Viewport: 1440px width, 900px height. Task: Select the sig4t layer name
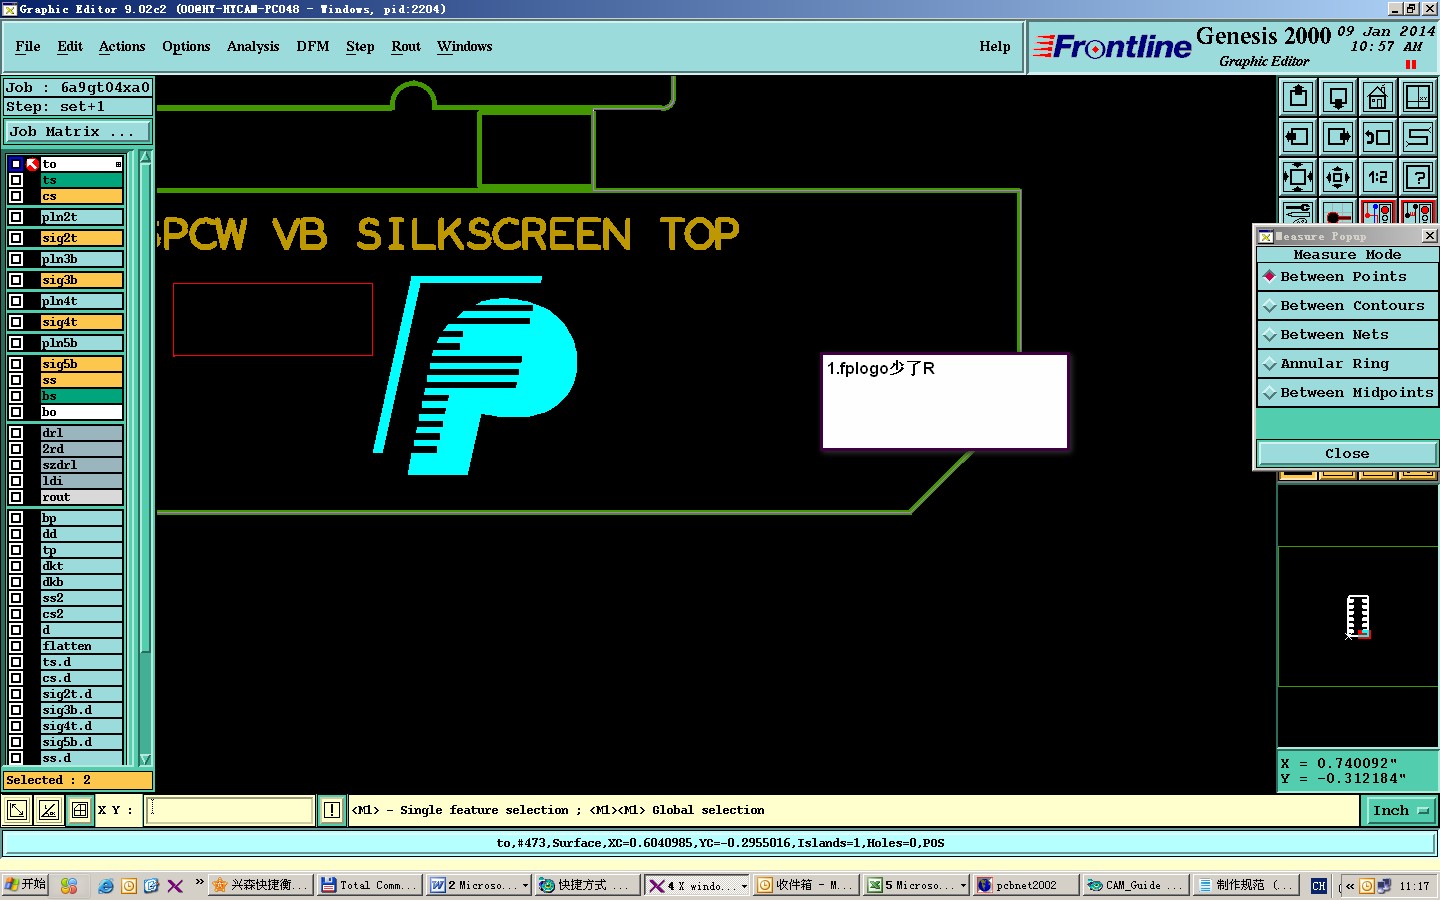pyautogui.click(x=82, y=322)
